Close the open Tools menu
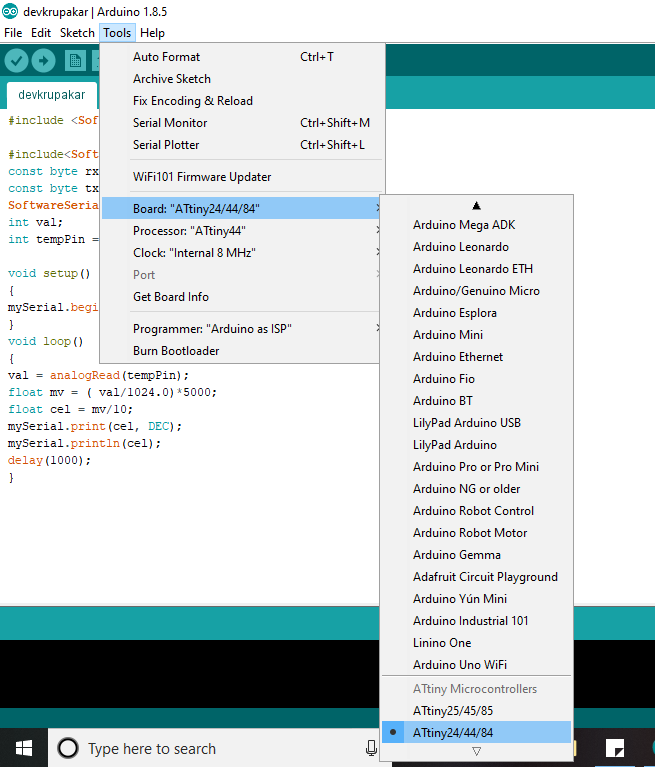 point(117,33)
